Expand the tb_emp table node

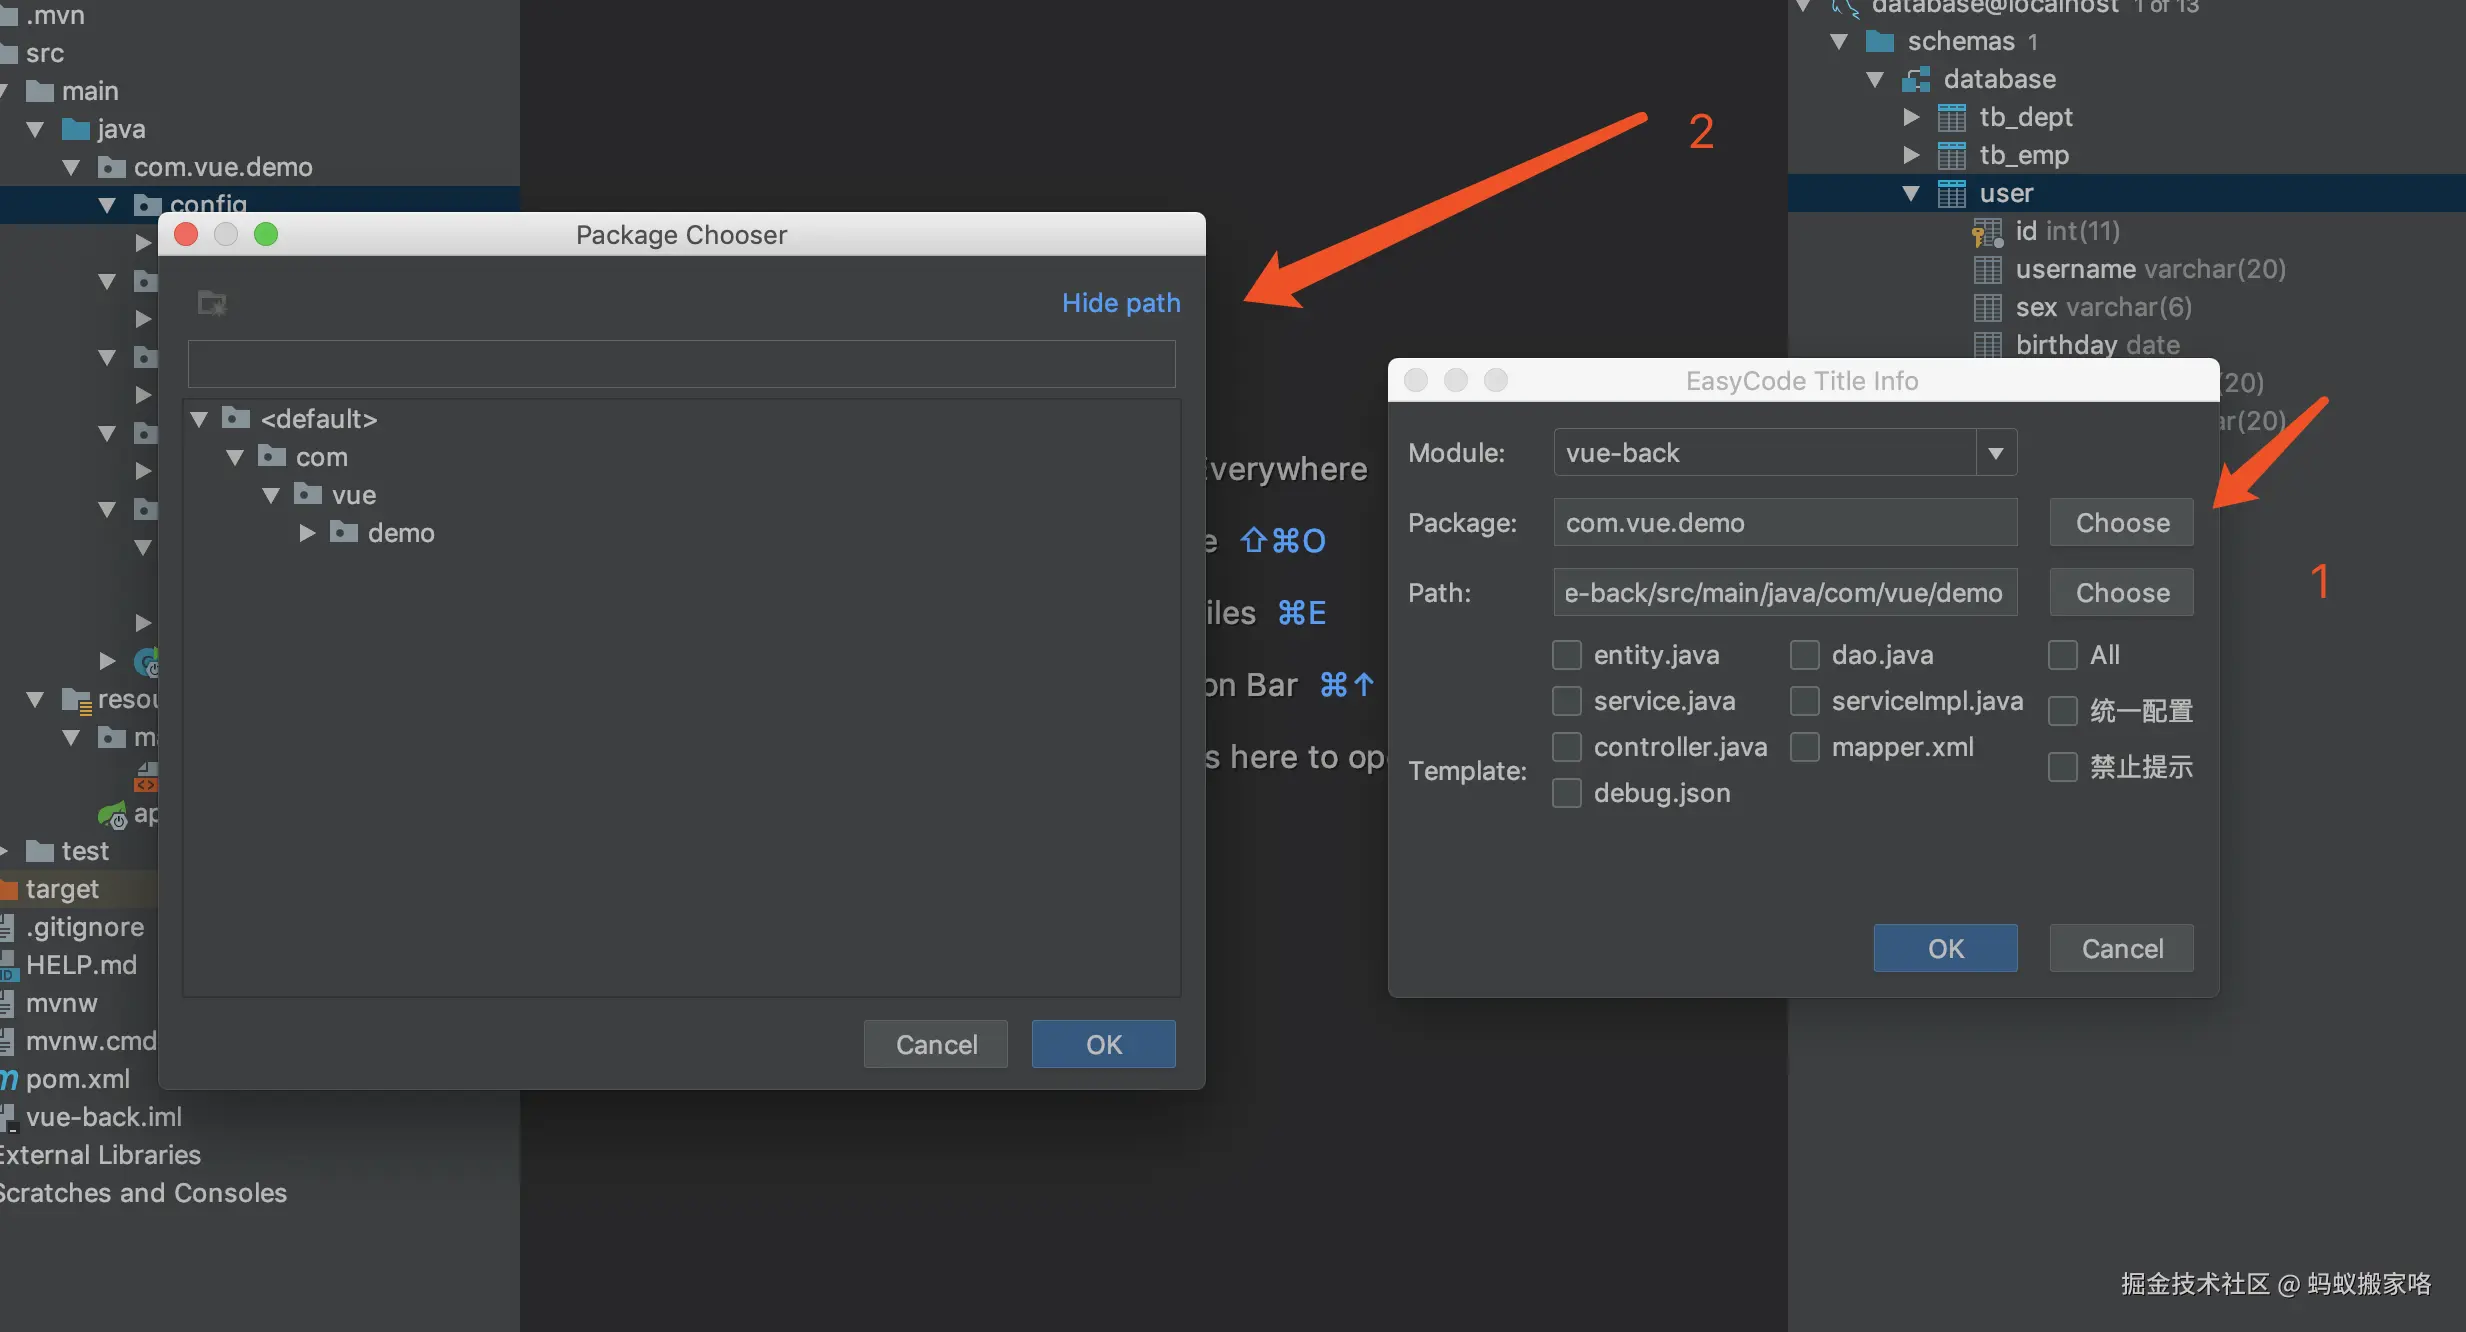coord(1911,155)
